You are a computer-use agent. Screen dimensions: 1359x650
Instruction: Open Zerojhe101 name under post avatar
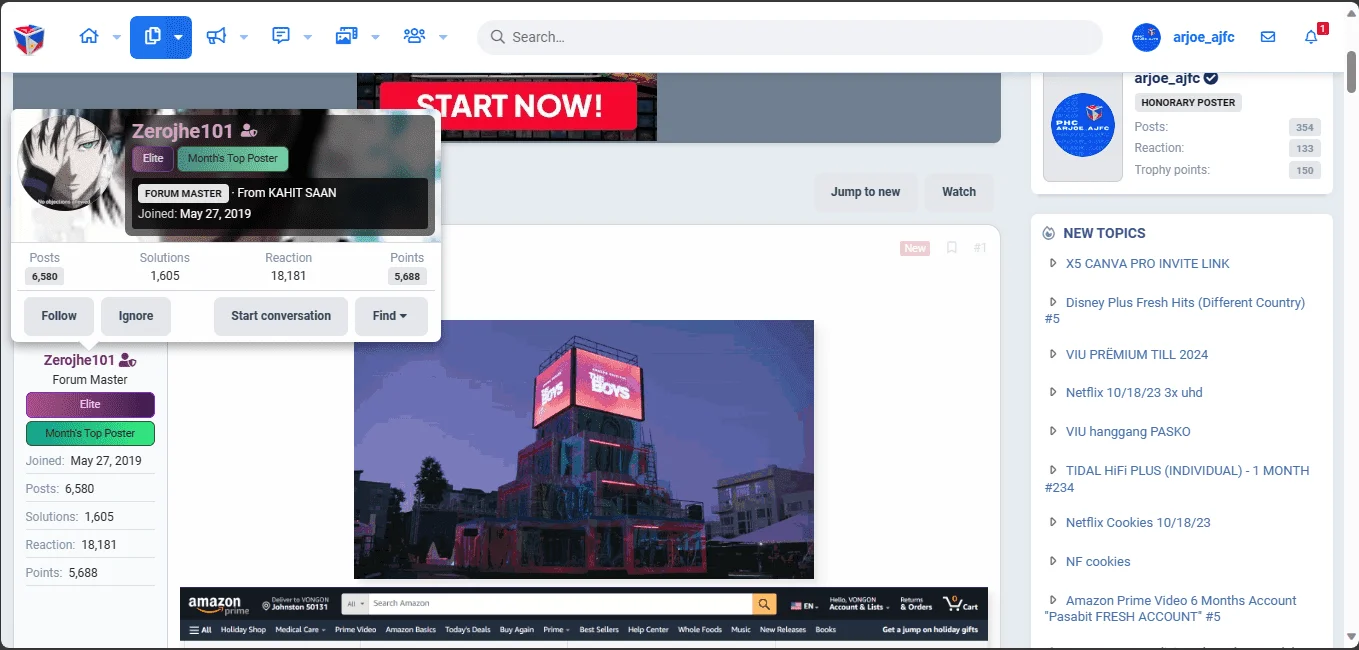tap(80, 360)
